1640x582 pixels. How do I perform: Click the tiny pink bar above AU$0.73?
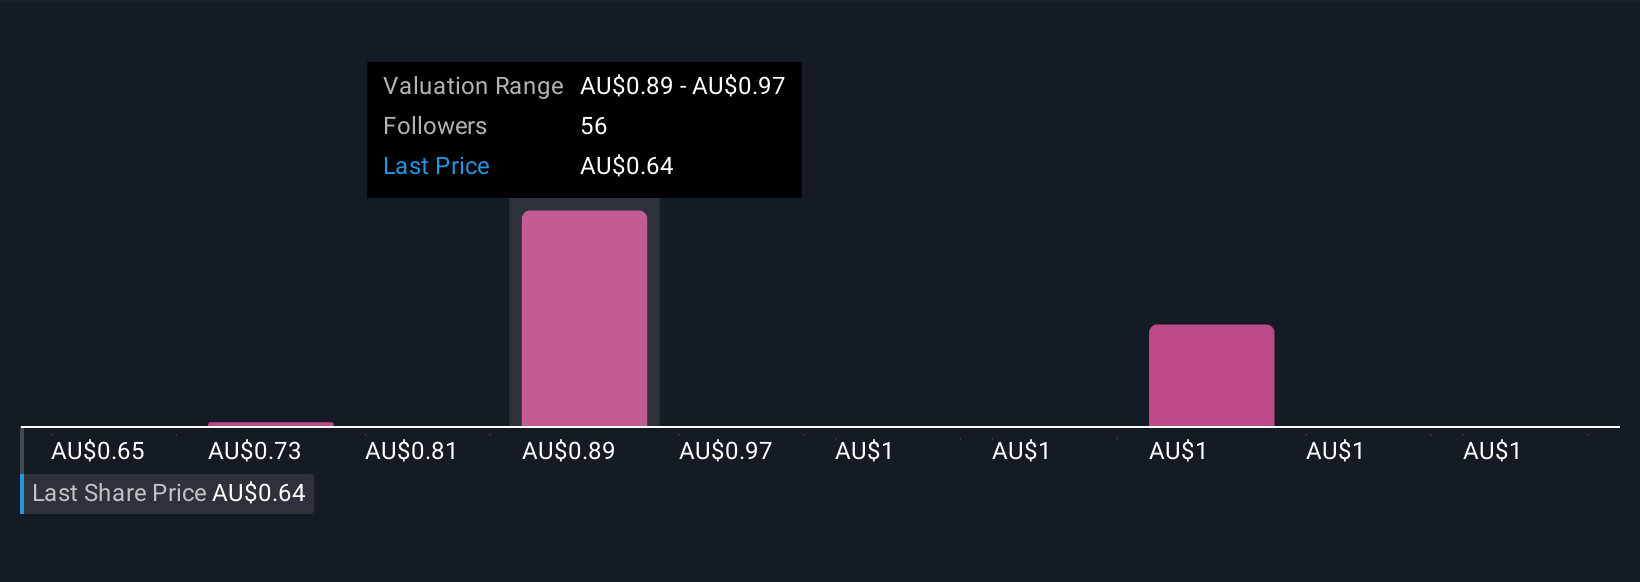point(271,424)
